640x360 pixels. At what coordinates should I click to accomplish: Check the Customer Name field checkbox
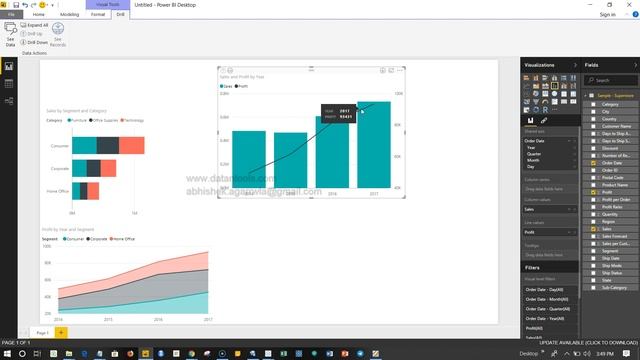click(x=593, y=127)
